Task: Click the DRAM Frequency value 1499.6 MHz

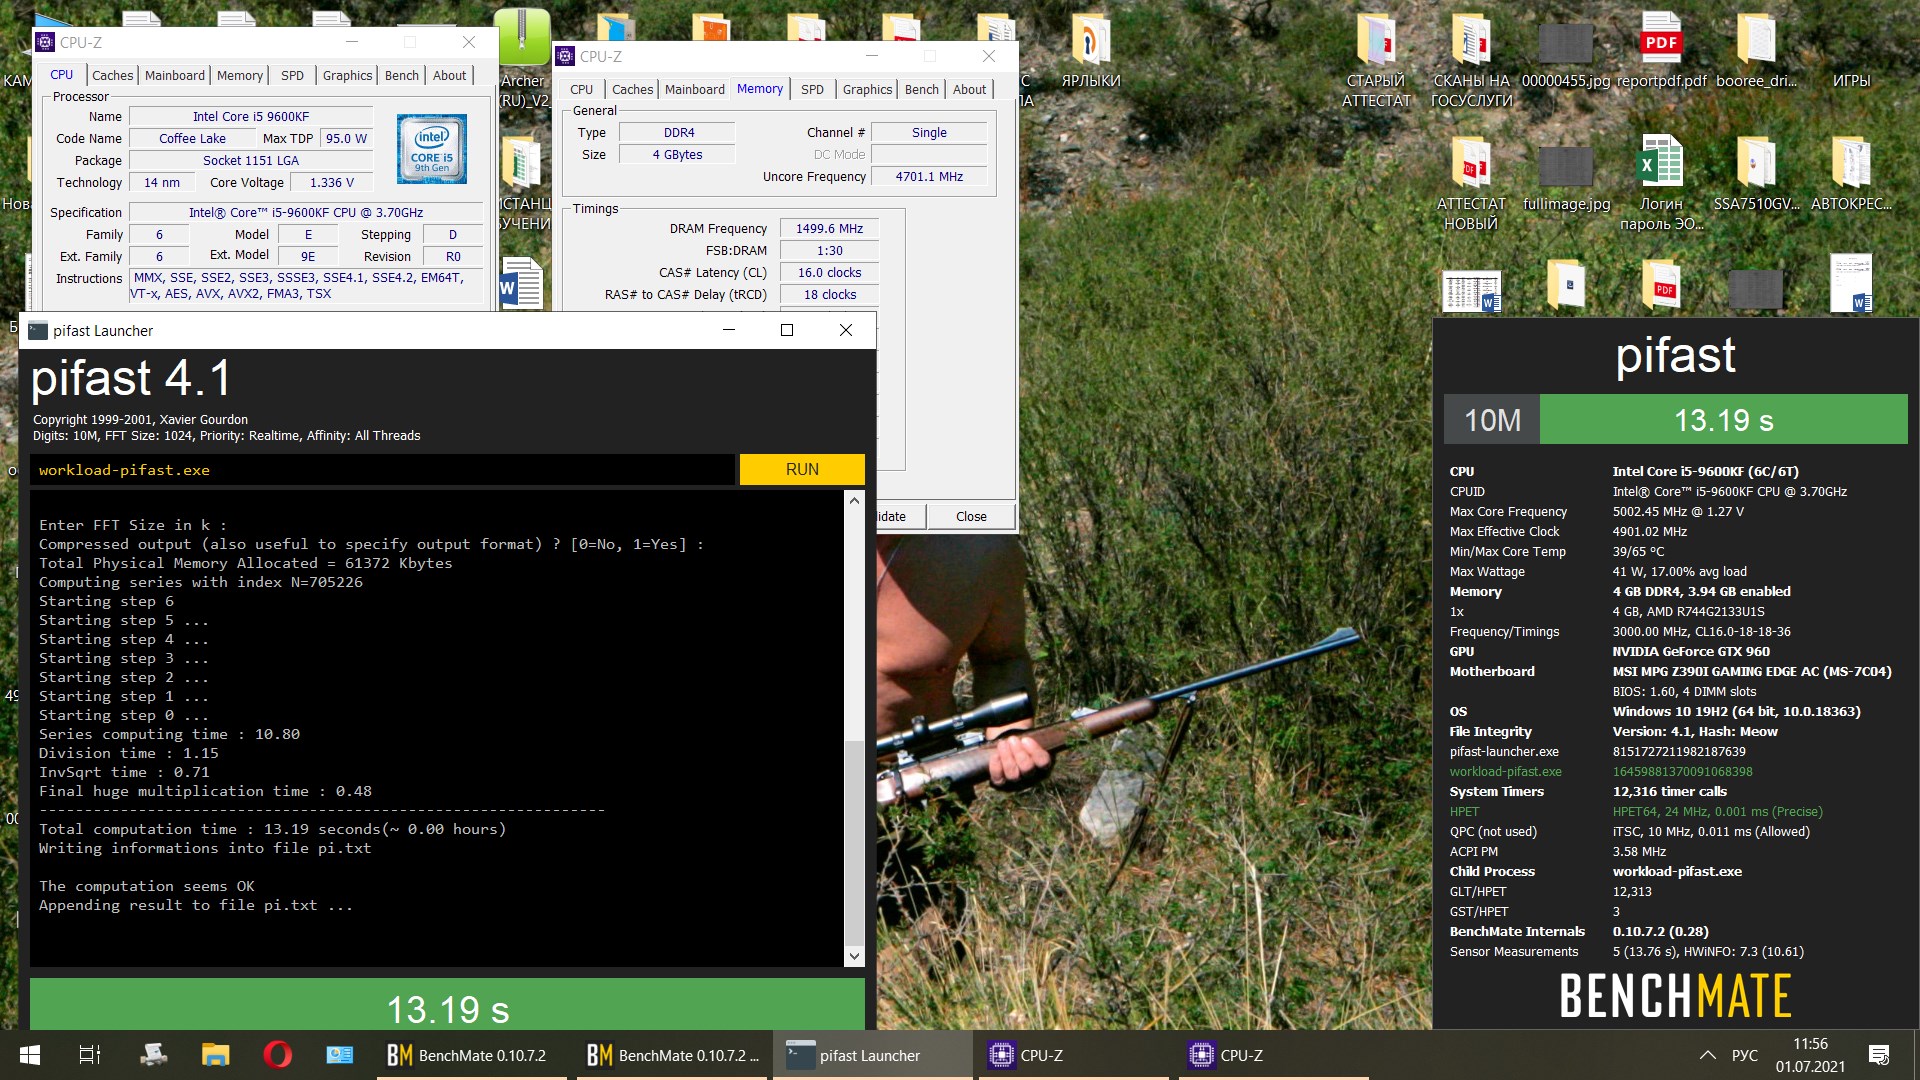Action: (829, 229)
